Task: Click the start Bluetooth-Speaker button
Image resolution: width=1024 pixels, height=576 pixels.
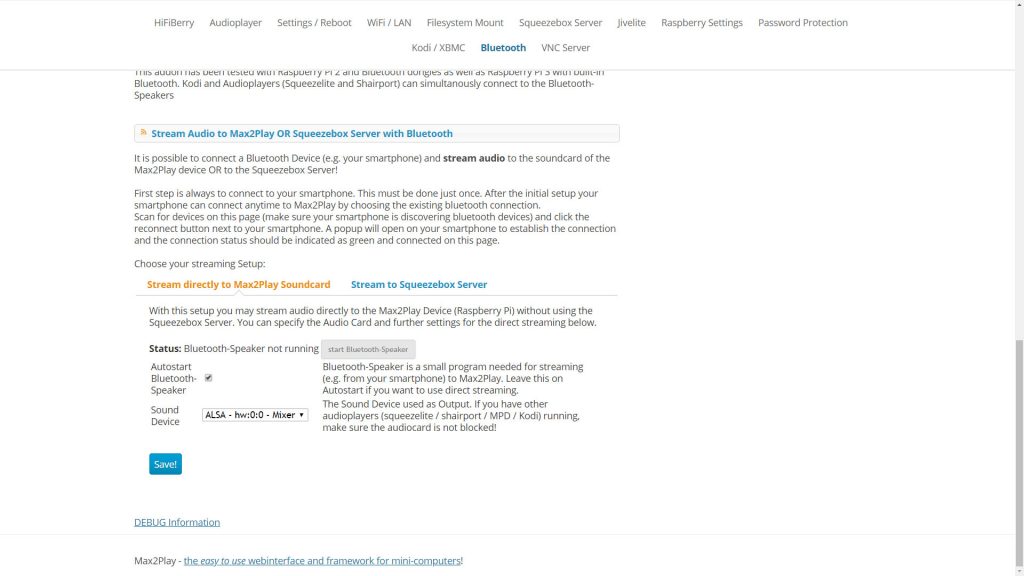Action: [x=368, y=349]
